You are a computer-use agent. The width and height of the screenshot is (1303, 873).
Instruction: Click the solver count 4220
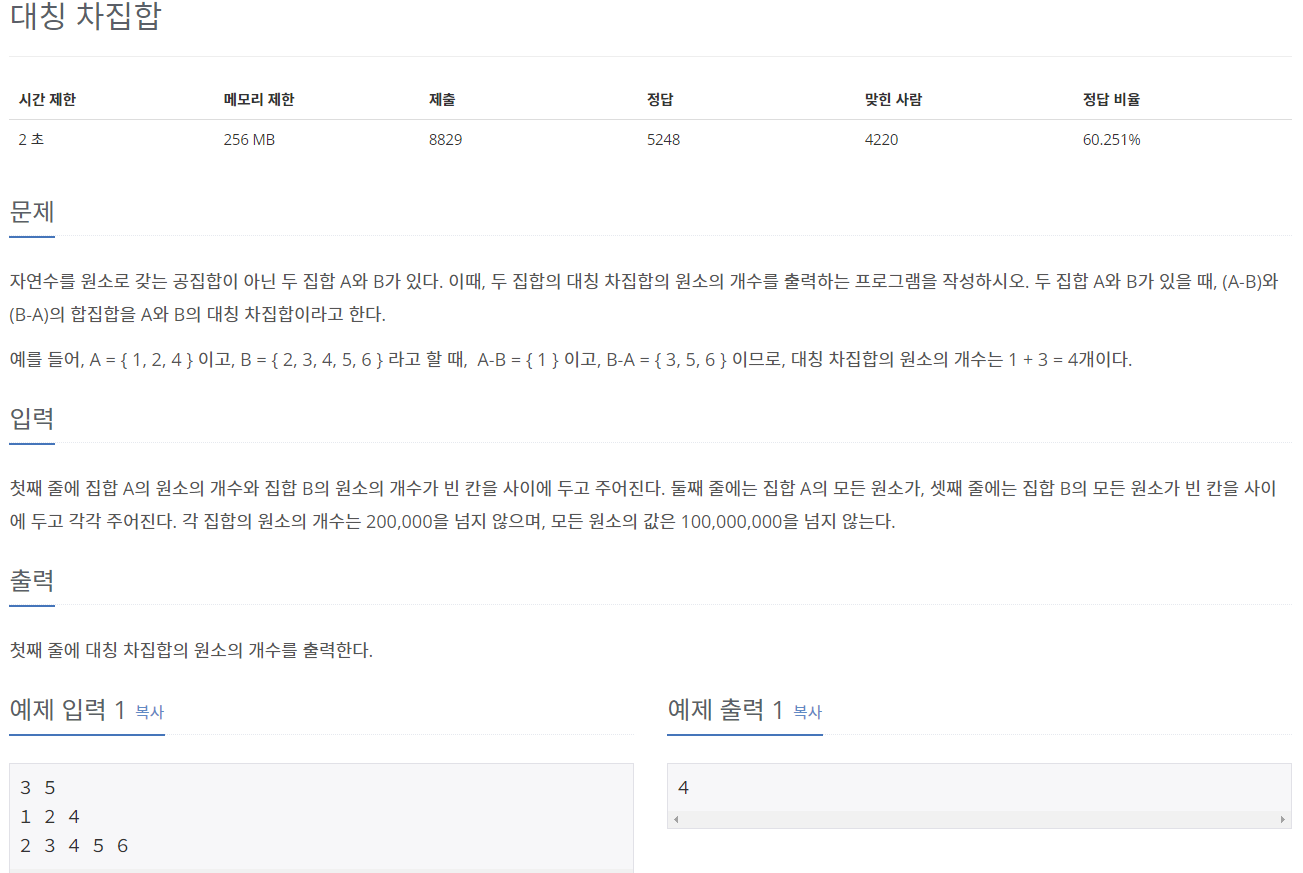point(881,140)
